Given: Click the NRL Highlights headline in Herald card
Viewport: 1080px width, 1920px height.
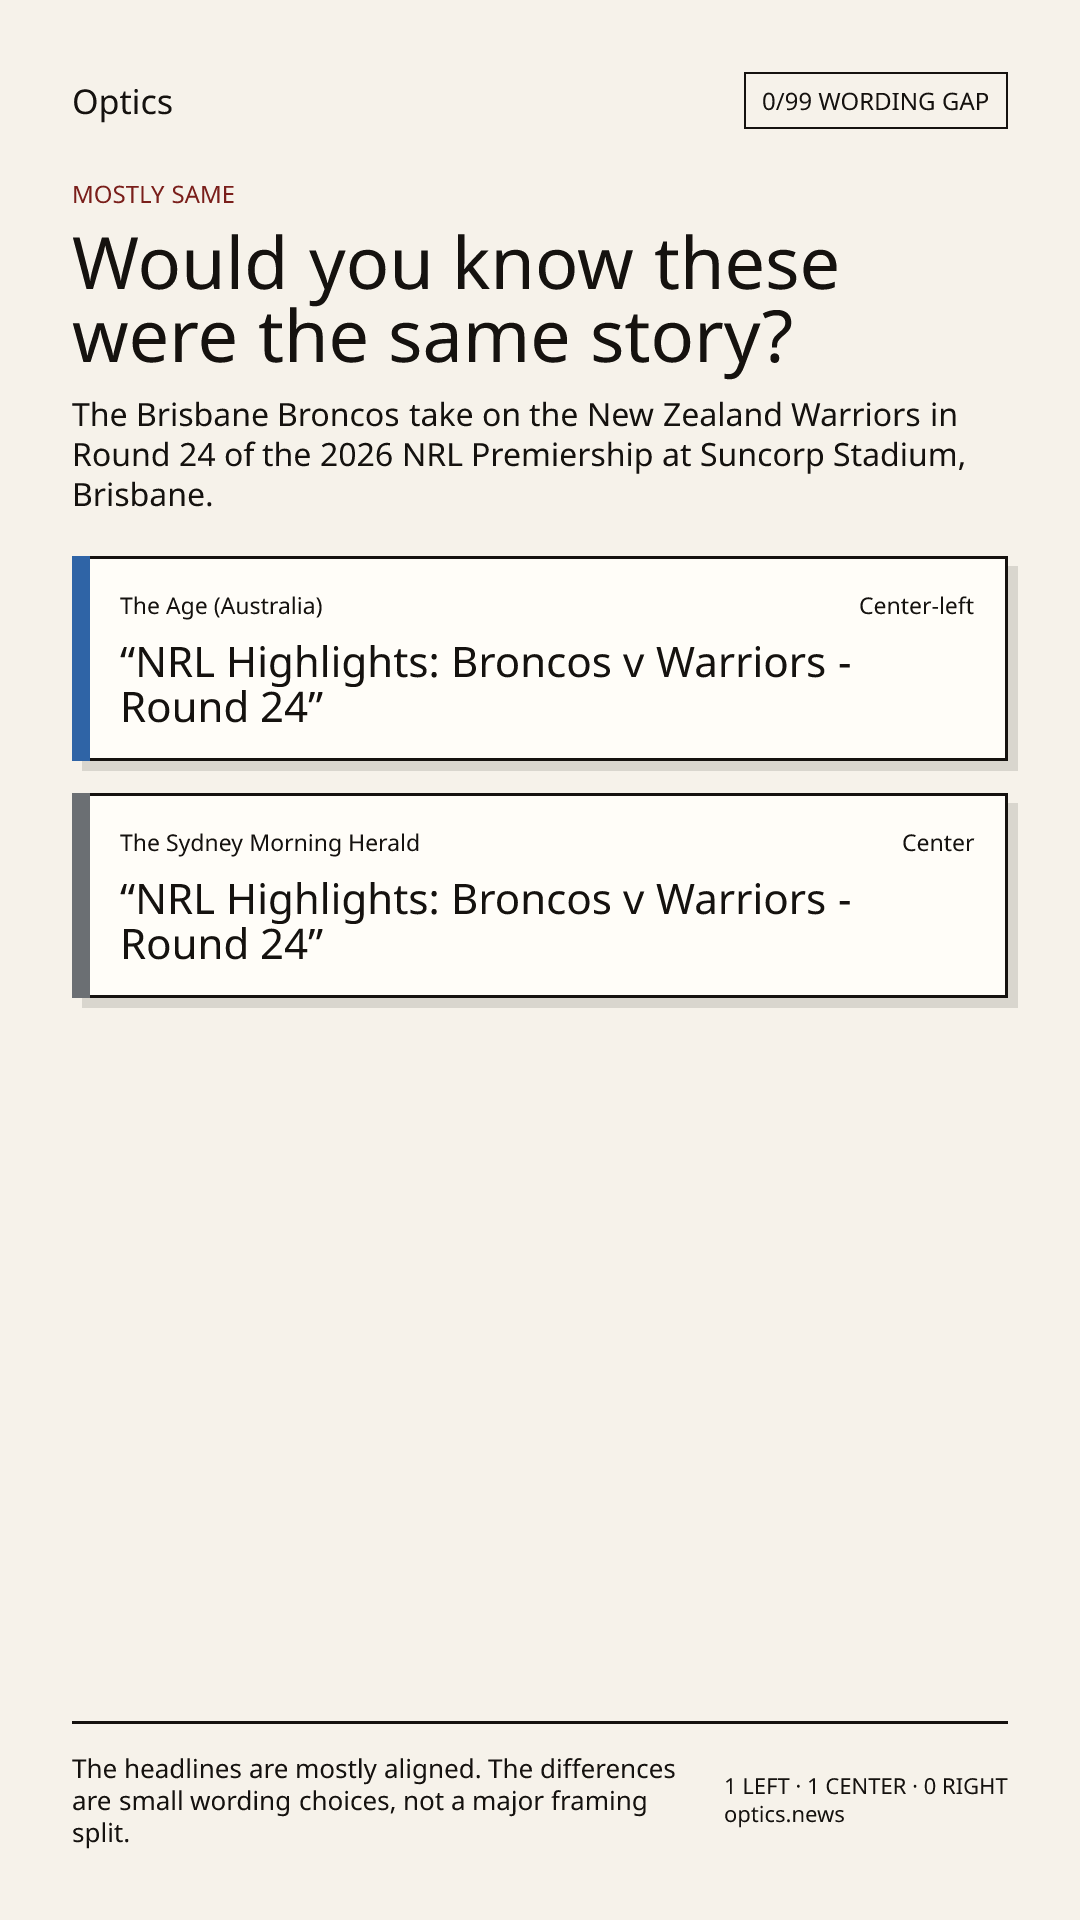Looking at the screenshot, I should pyautogui.click(x=486, y=922).
